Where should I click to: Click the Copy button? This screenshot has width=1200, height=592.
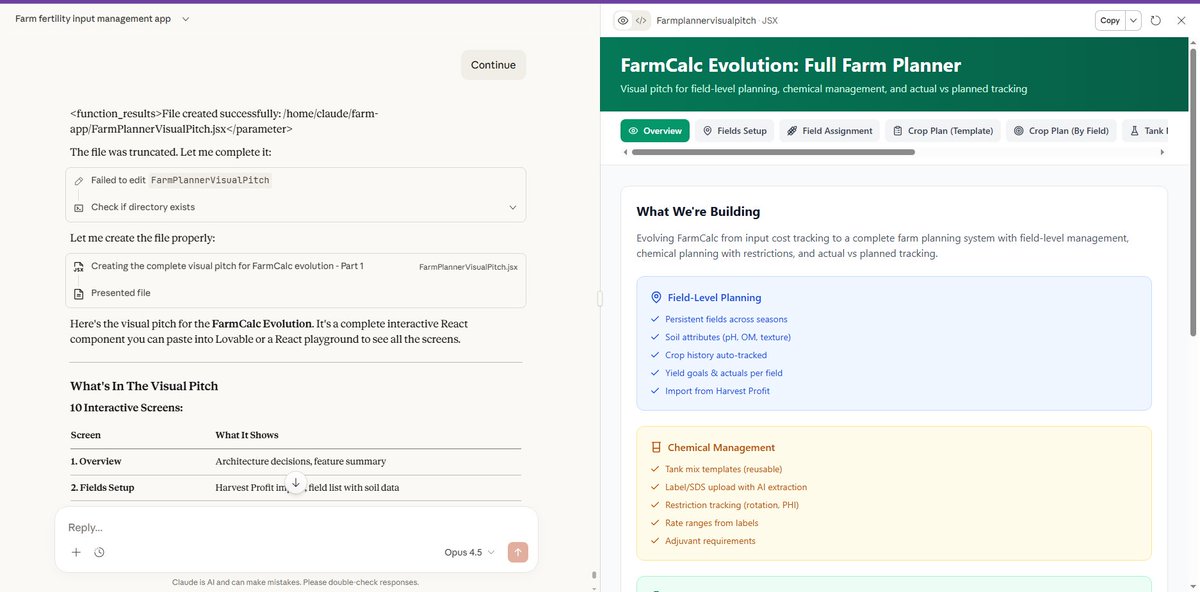point(1110,20)
